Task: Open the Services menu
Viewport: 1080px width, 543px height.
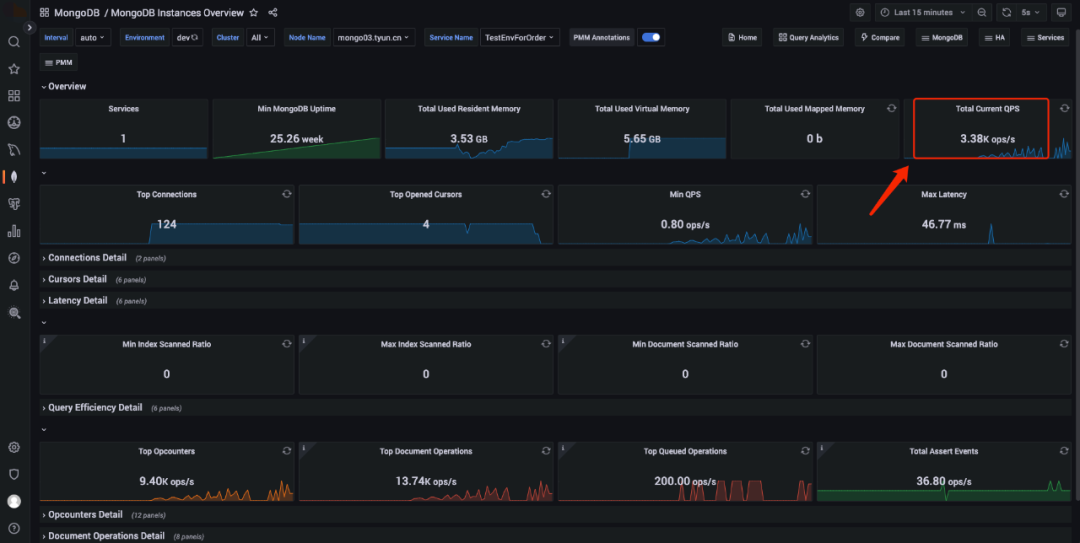Action: 1045,37
